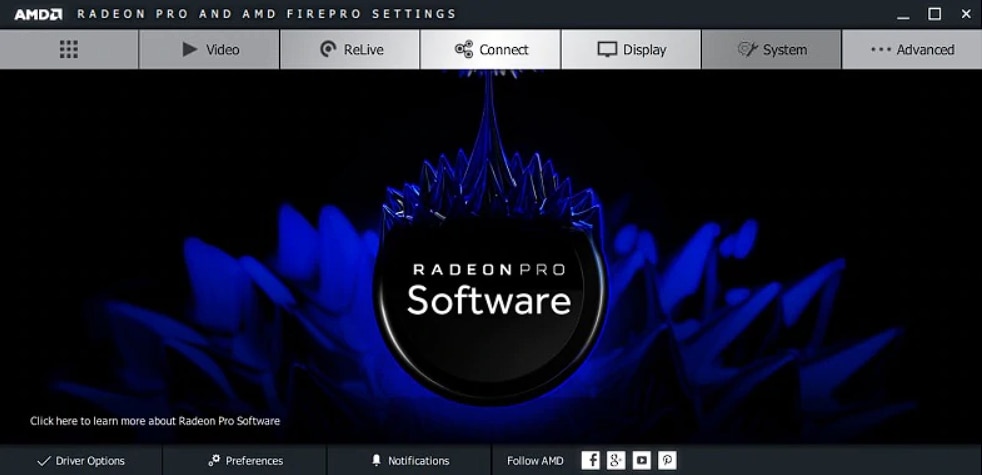Open AMD's Pinterest icon
Image resolution: width=982 pixels, height=475 pixels.
[x=667, y=461]
